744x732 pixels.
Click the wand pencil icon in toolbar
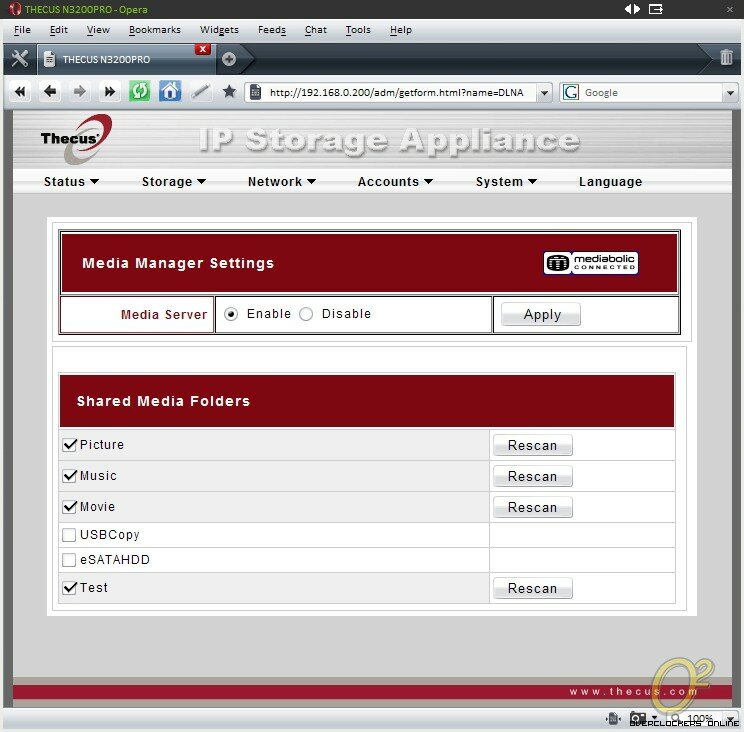click(200, 91)
